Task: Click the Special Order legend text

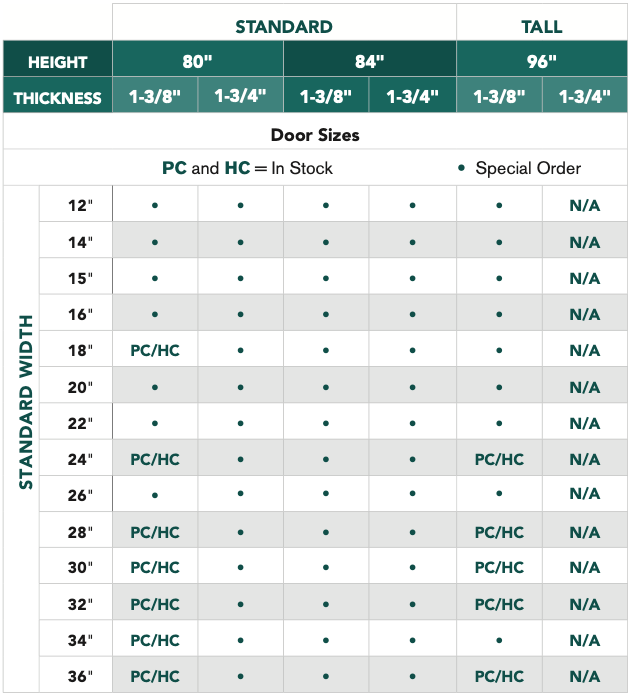Action: (x=528, y=168)
